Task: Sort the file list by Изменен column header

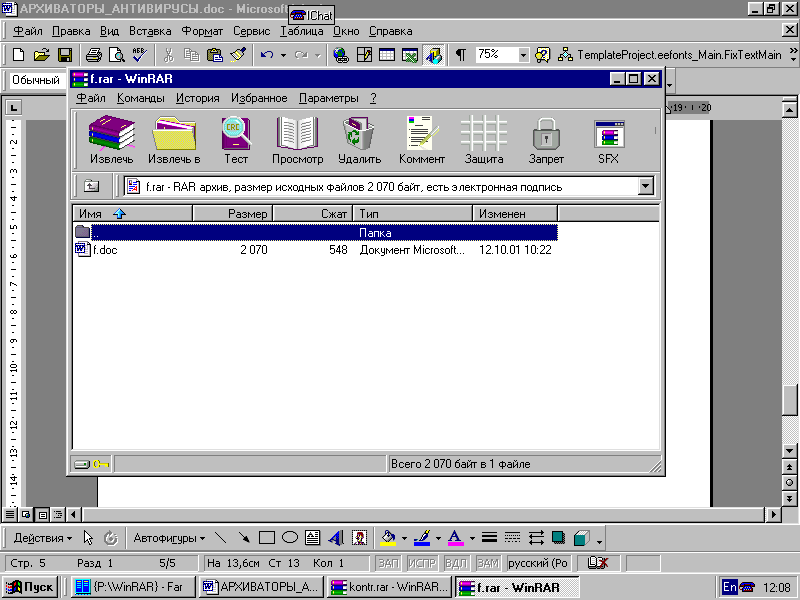Action: (515, 214)
